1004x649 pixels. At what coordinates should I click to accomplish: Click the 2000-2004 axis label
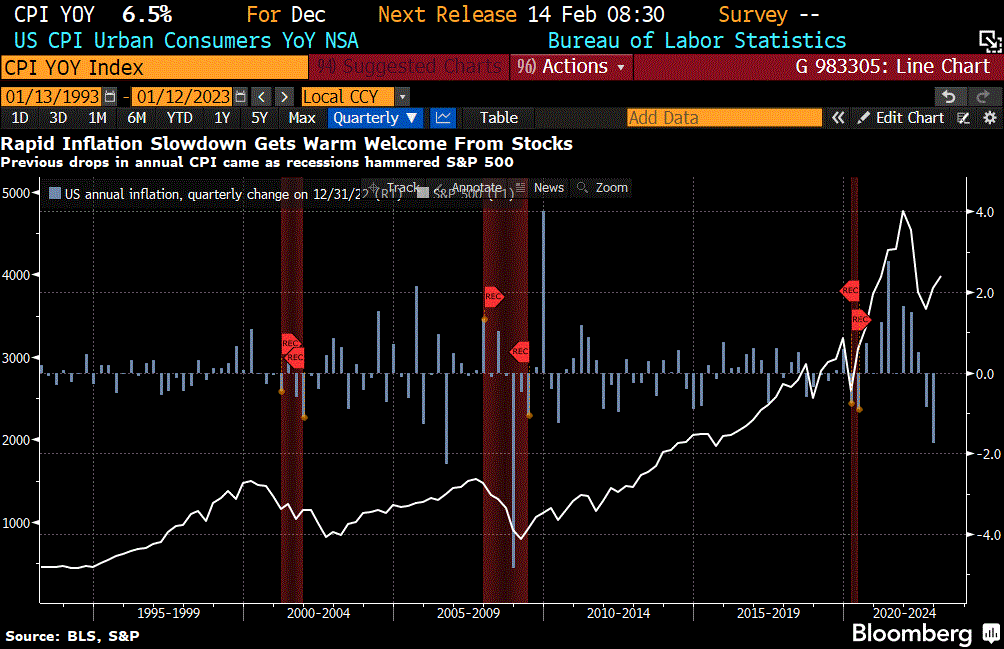pos(318,613)
